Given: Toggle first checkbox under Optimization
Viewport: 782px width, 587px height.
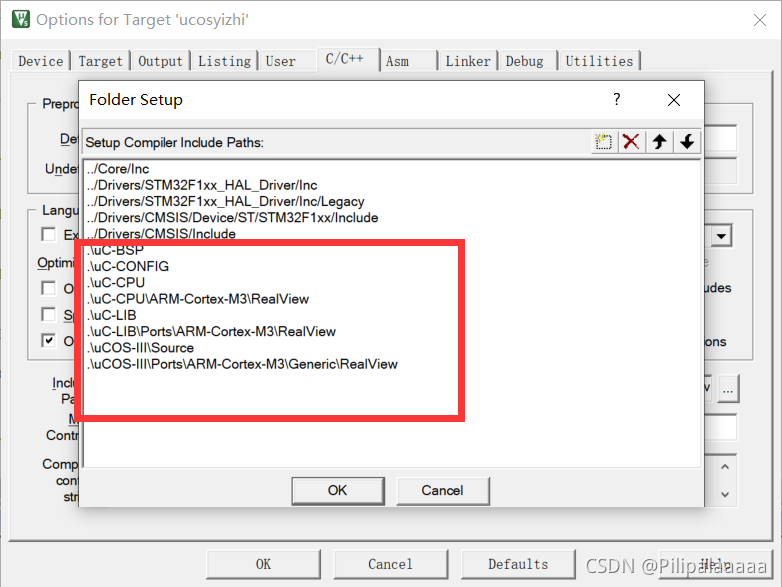Looking at the screenshot, I should [x=49, y=288].
